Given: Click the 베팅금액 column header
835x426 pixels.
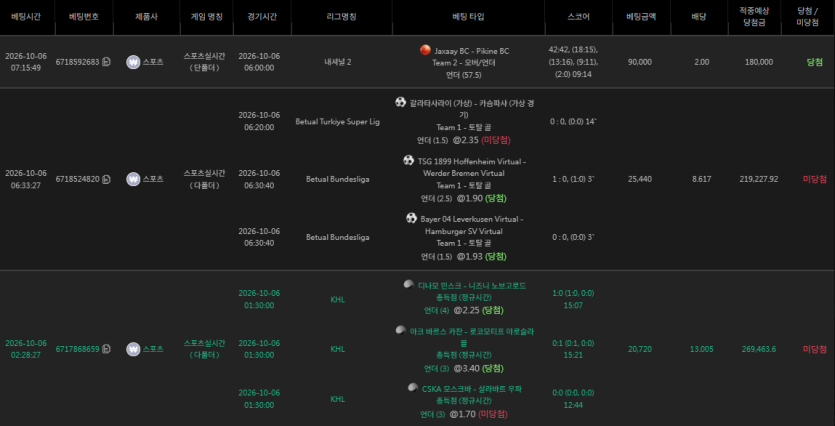Looking at the screenshot, I should 641,16.
